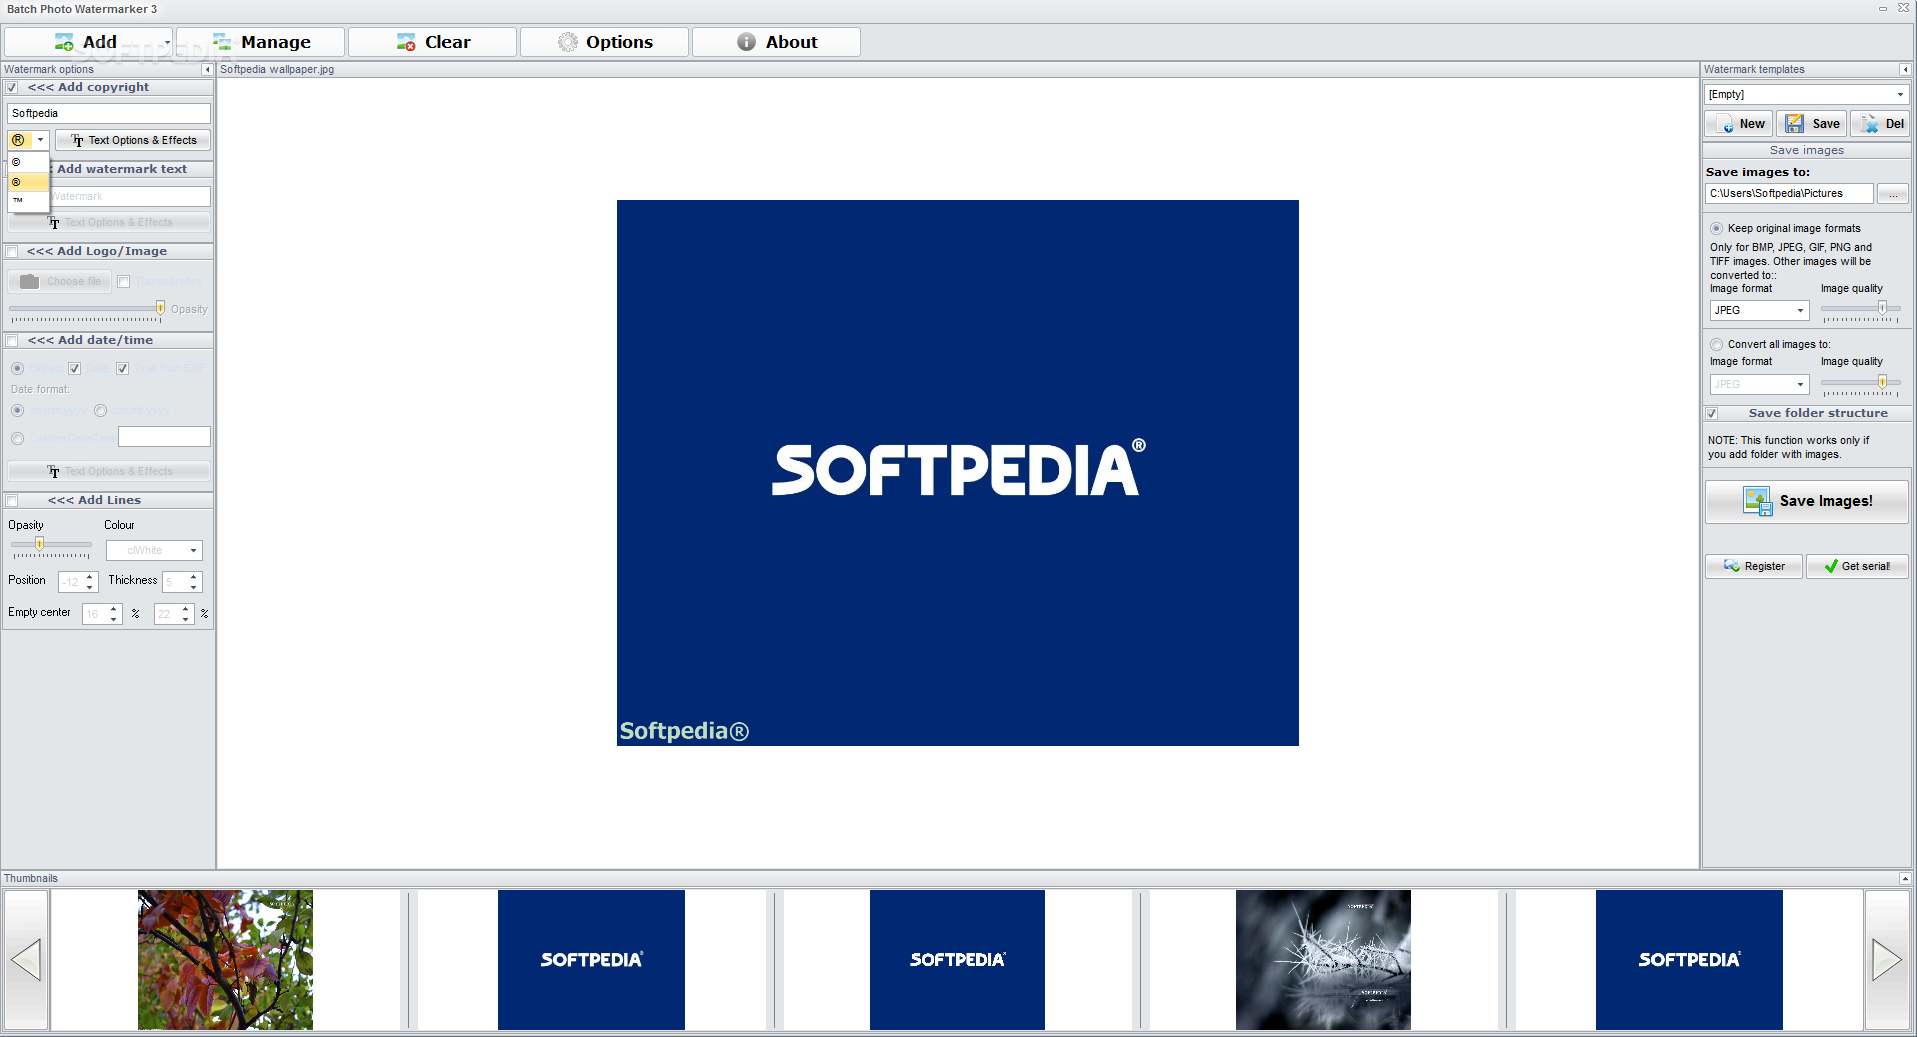Open the Manage menu
This screenshot has height=1037, width=1917.
coord(261,42)
